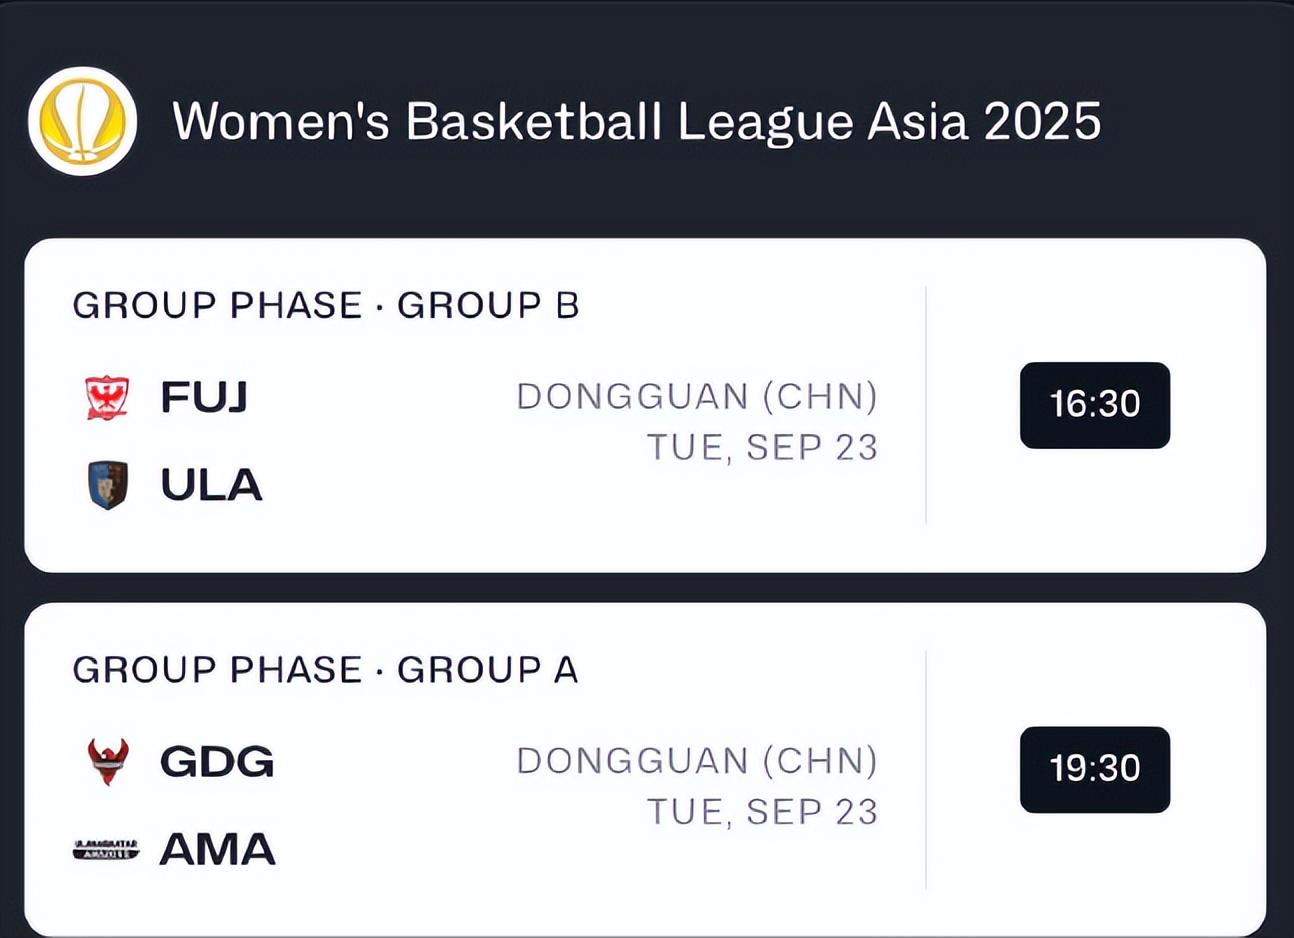Open the FUJ team name
The width and height of the screenshot is (1294, 938).
pos(204,397)
